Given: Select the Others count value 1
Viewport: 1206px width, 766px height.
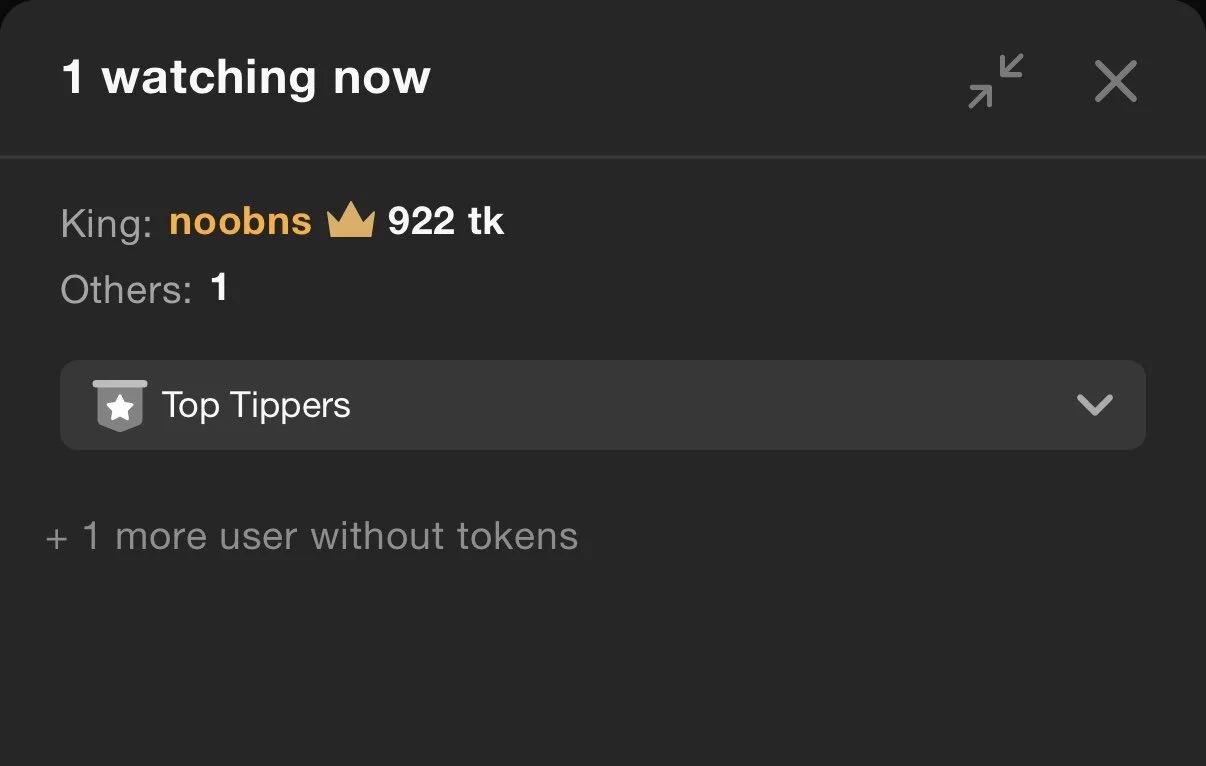Looking at the screenshot, I should pyautogui.click(x=219, y=289).
